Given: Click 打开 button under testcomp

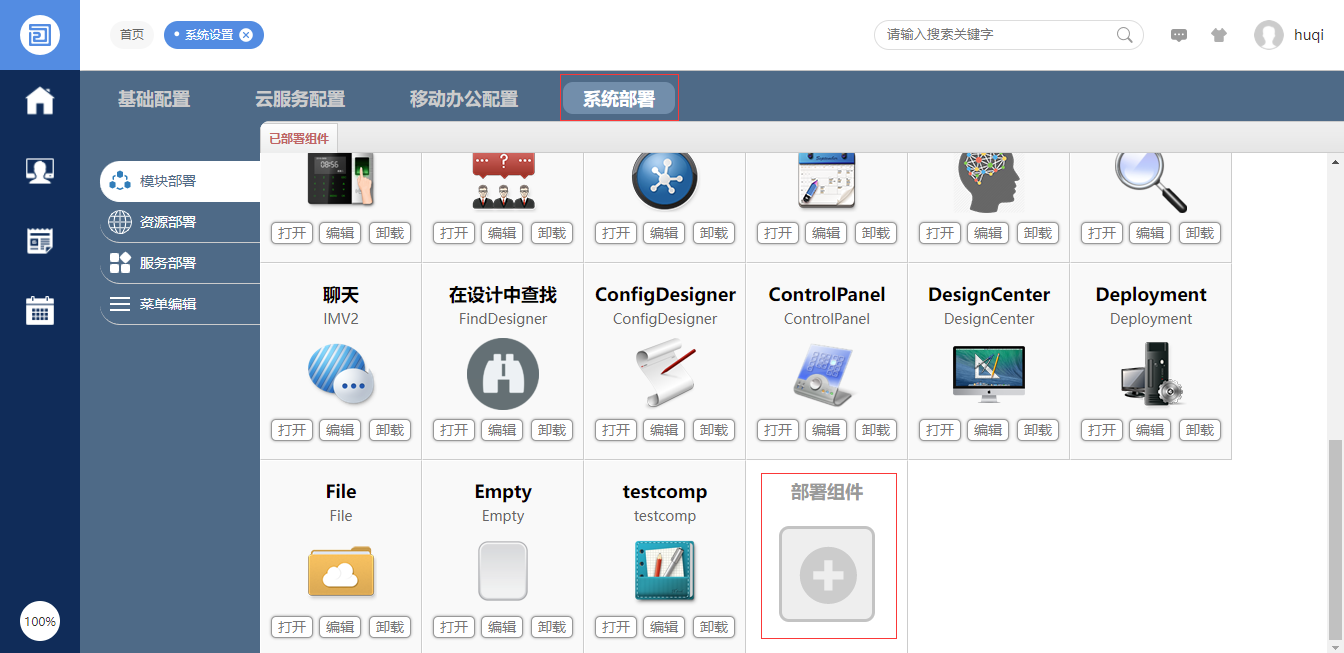Looking at the screenshot, I should 616,627.
